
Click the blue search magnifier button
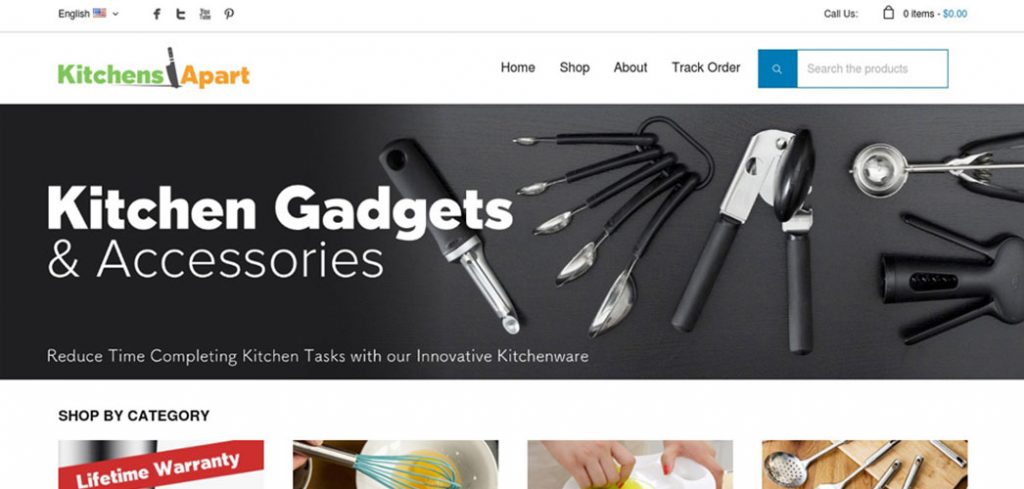[777, 69]
